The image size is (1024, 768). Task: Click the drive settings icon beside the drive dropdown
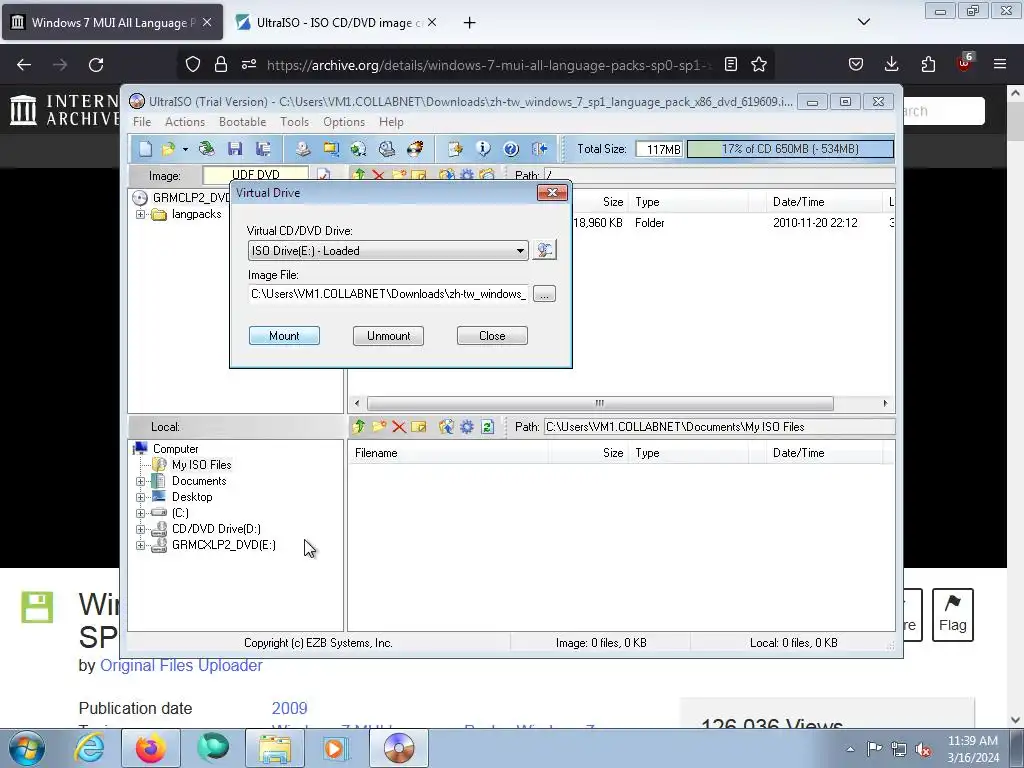pyautogui.click(x=544, y=250)
